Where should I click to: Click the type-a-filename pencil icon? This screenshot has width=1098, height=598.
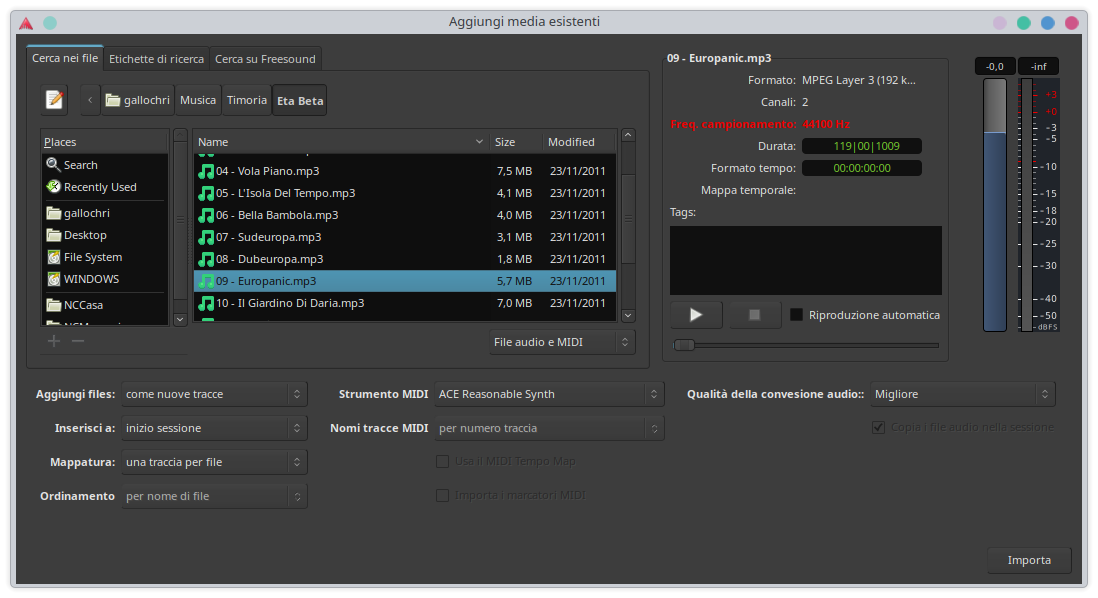pos(54,100)
